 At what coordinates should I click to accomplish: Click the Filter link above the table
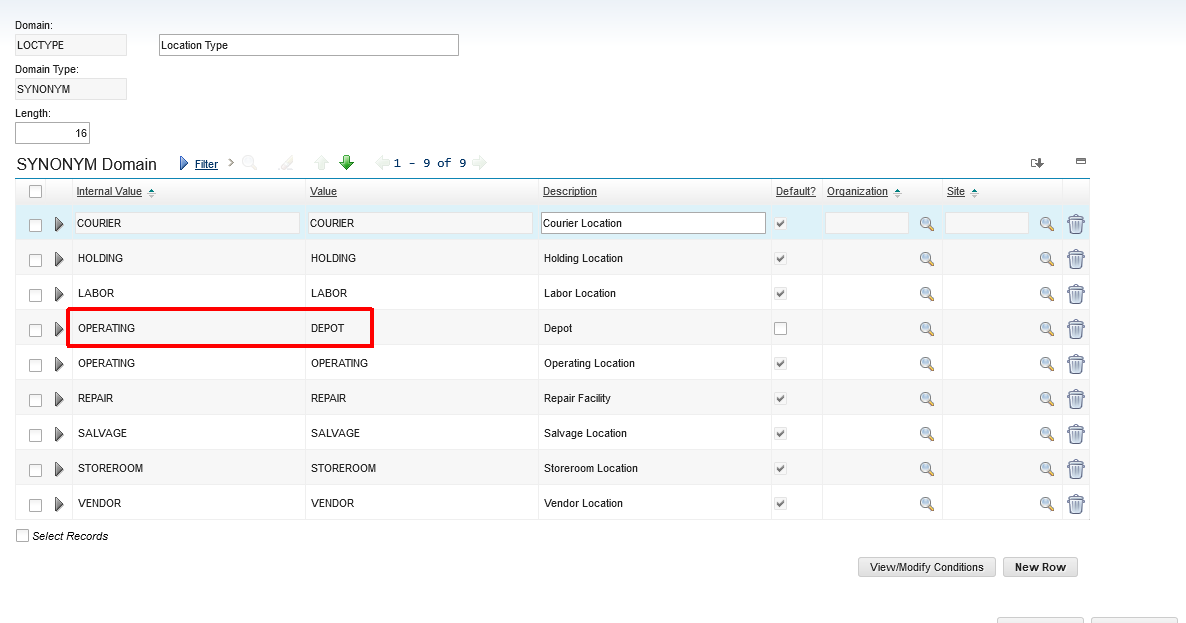click(x=204, y=163)
